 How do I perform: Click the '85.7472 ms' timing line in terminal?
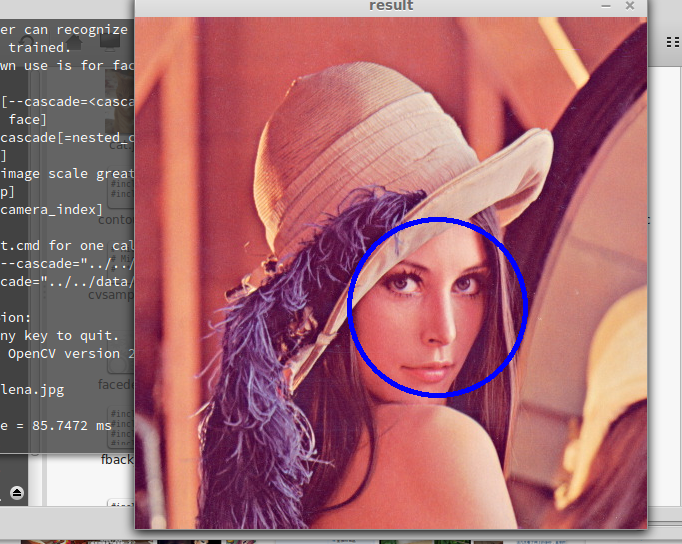click(56, 425)
